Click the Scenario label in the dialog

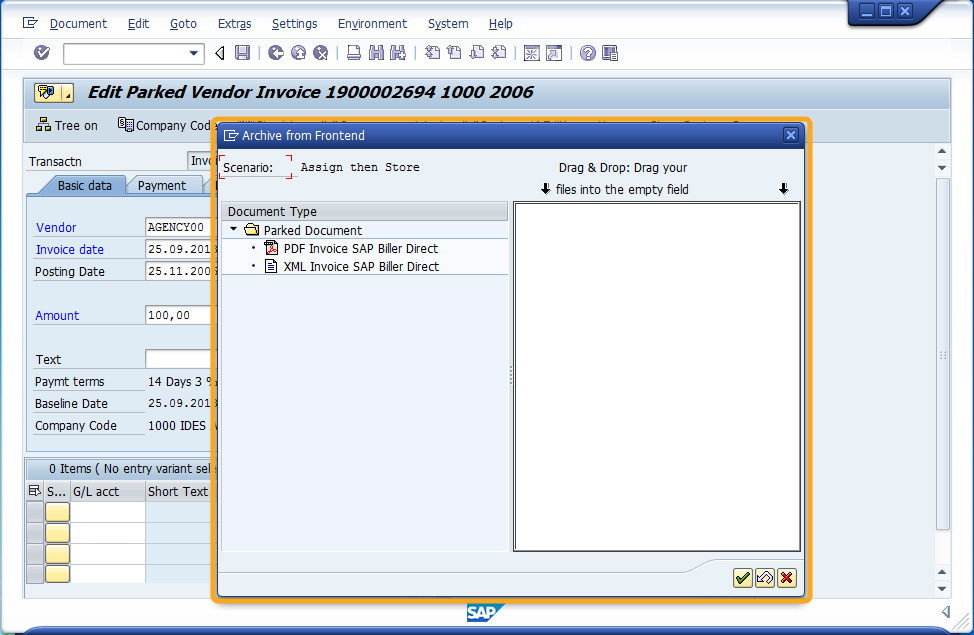(248, 167)
